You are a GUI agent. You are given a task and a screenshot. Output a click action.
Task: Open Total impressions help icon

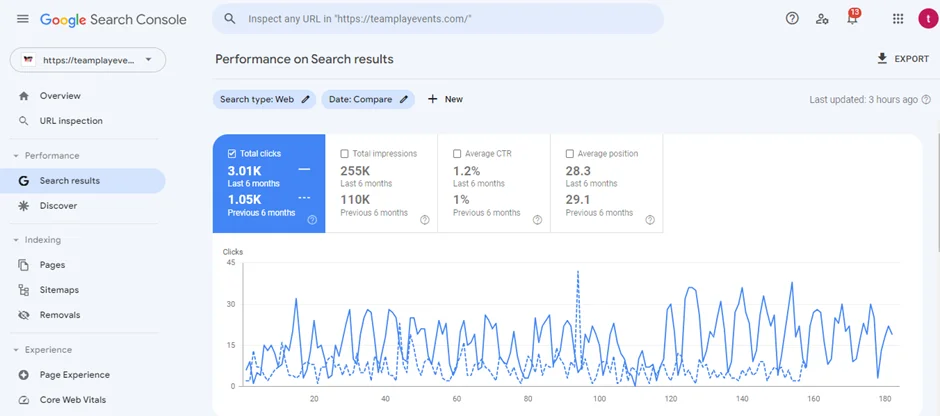425,220
